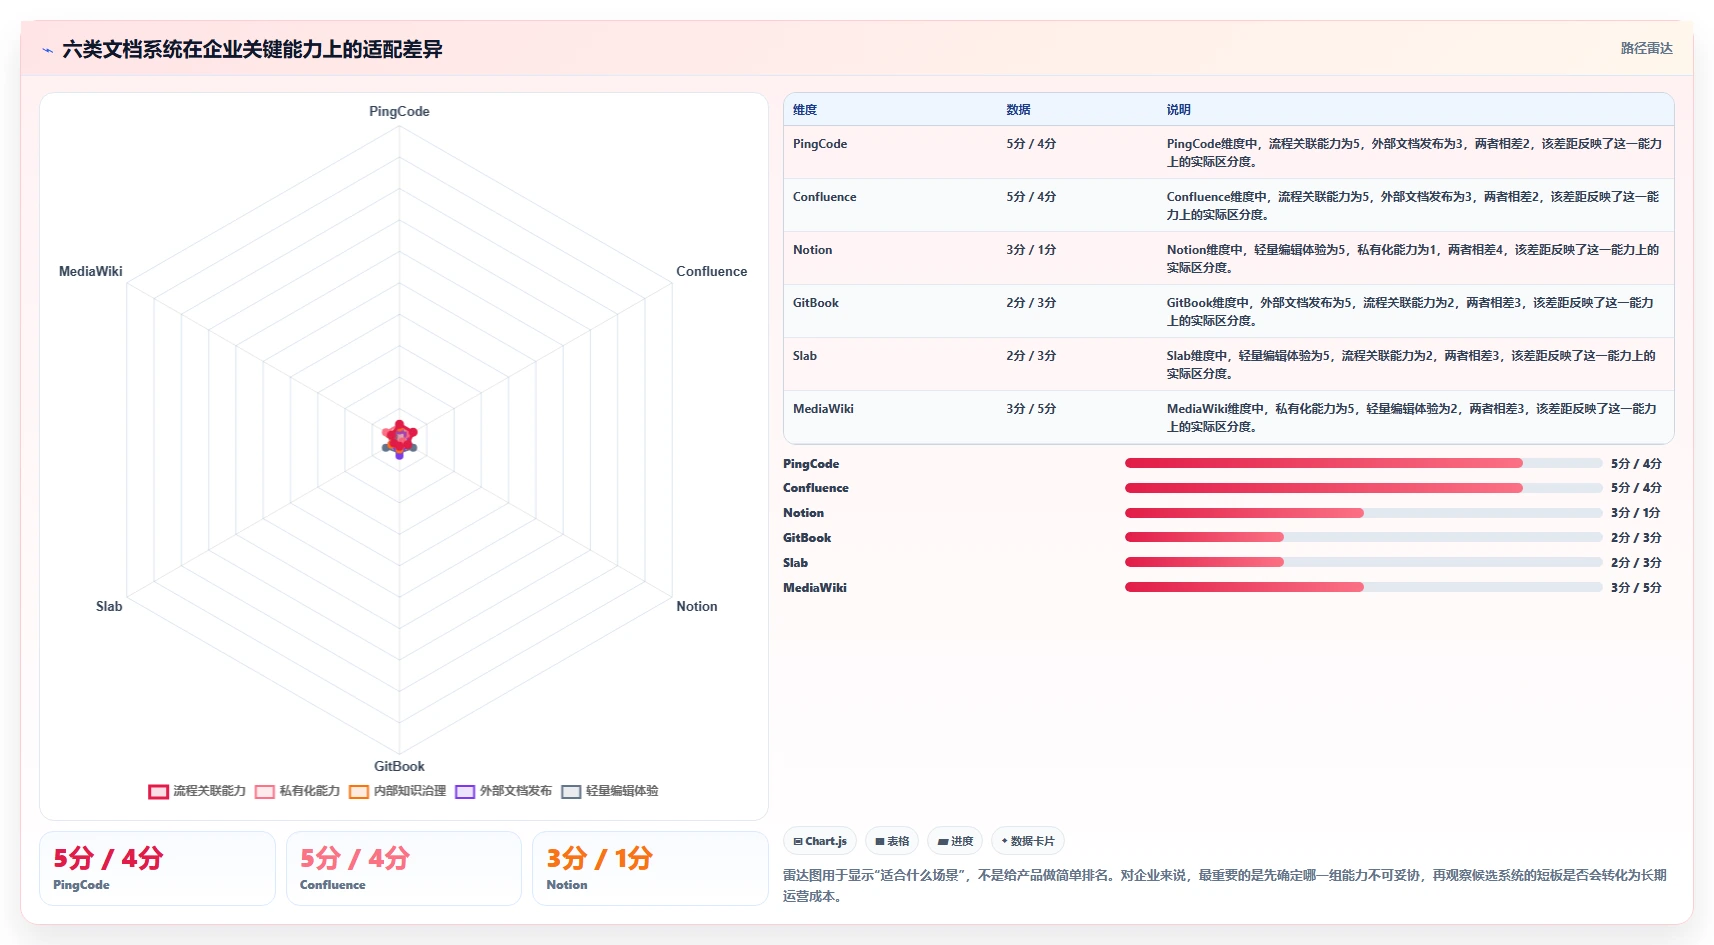Screen dimensions: 1714x945
Task: Open the Confluence 5分 / 4分 data card
Action: (x=404, y=868)
